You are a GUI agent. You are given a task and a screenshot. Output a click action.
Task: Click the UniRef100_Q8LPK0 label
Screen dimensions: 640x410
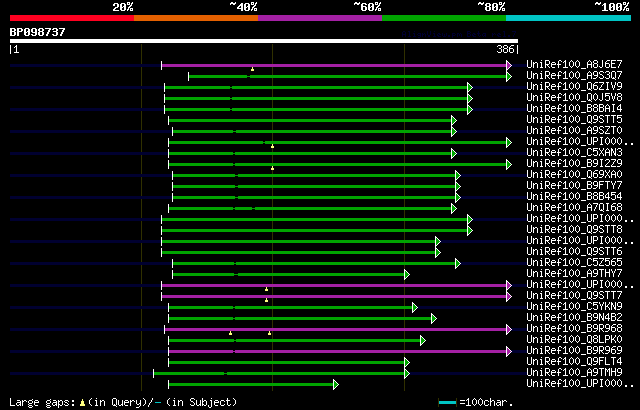coord(574,340)
